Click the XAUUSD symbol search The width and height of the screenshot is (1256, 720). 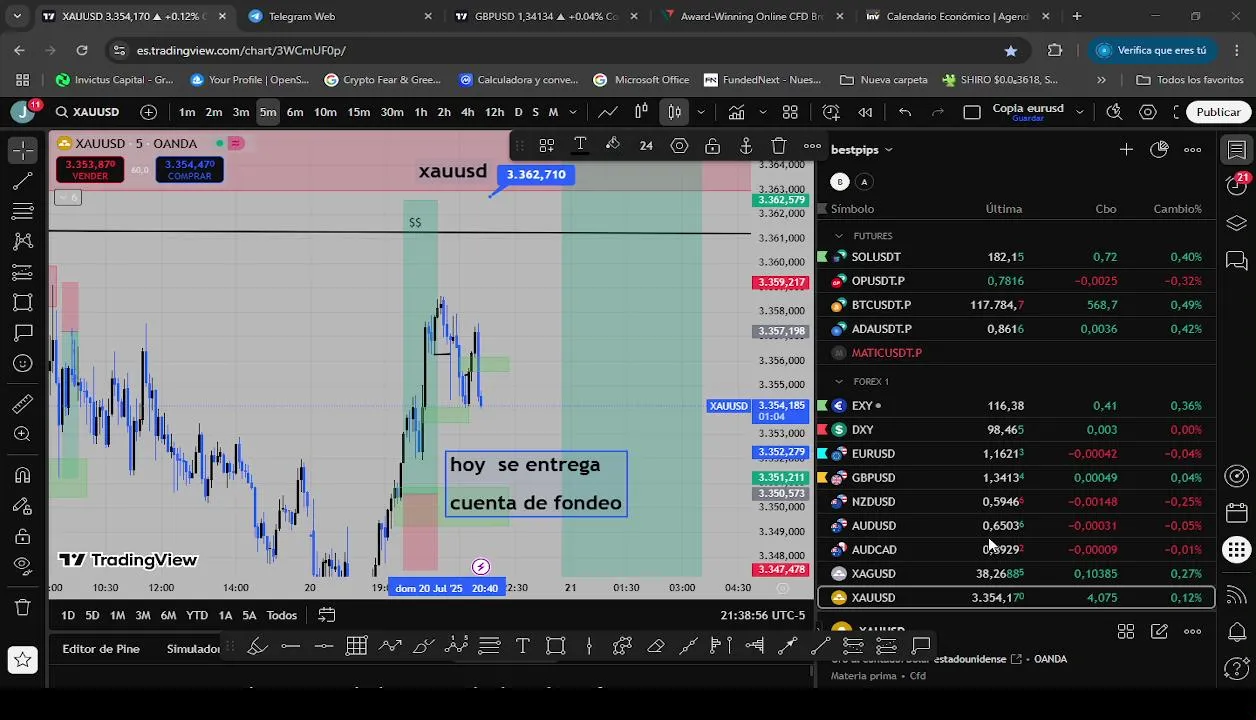point(88,112)
